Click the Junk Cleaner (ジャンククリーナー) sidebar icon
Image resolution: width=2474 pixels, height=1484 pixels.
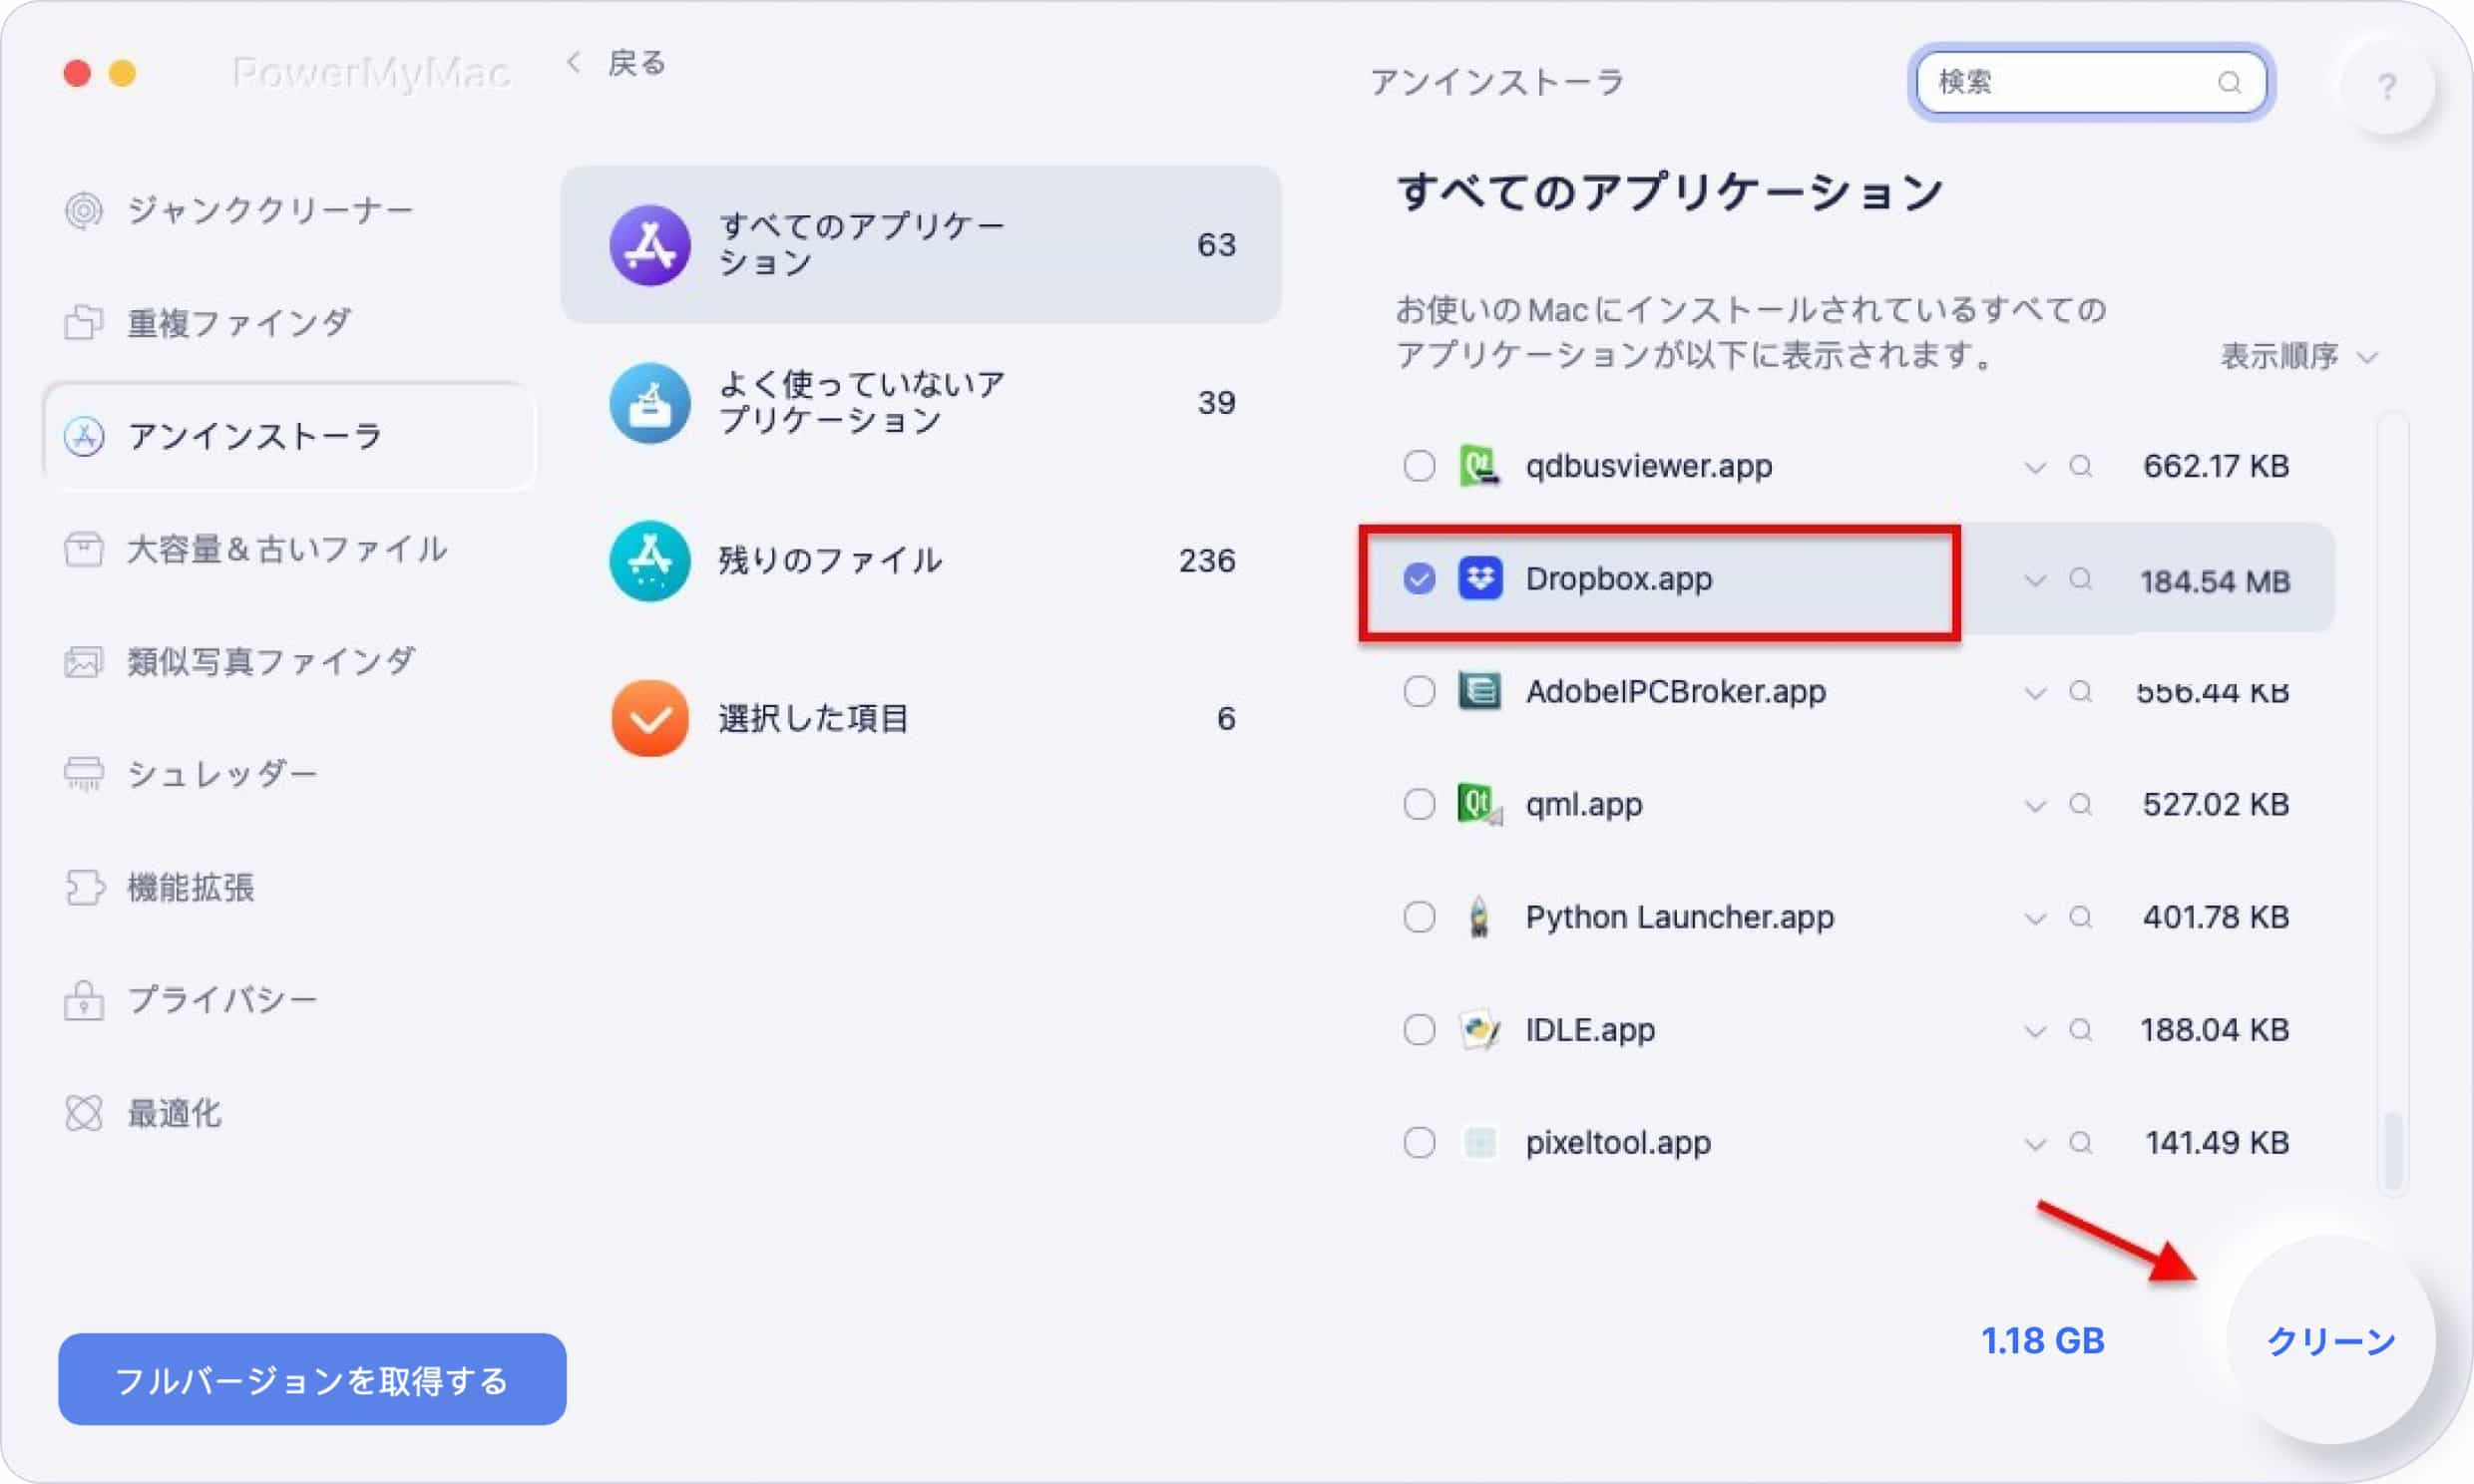point(84,211)
